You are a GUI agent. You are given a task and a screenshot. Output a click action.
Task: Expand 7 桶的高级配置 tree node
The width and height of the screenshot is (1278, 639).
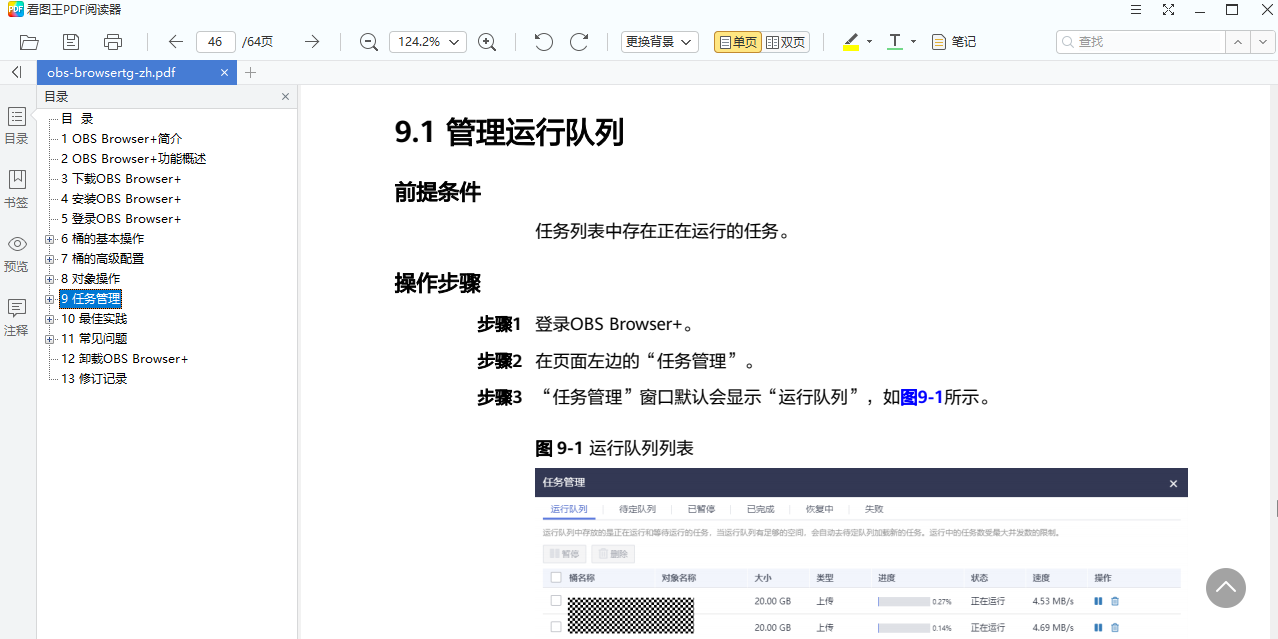tap(50, 259)
